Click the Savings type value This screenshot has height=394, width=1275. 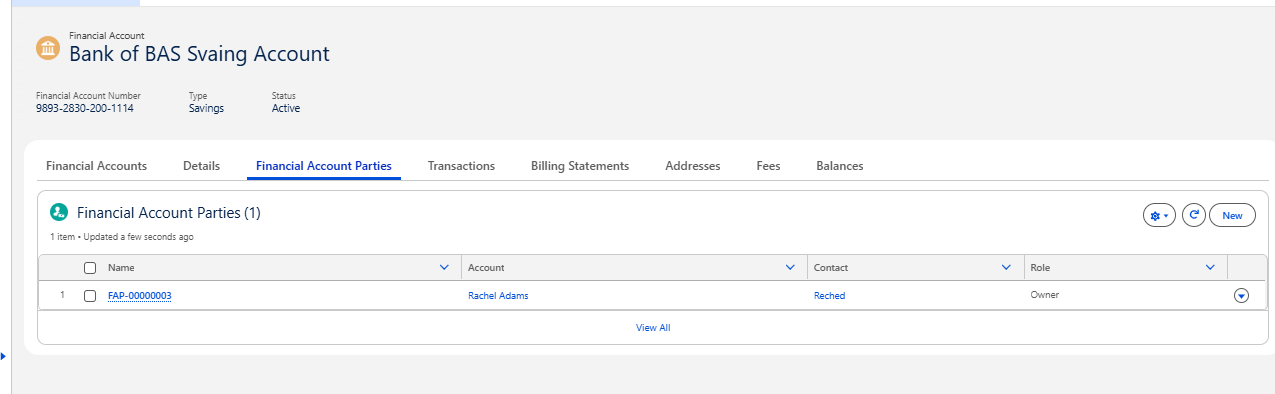click(206, 108)
